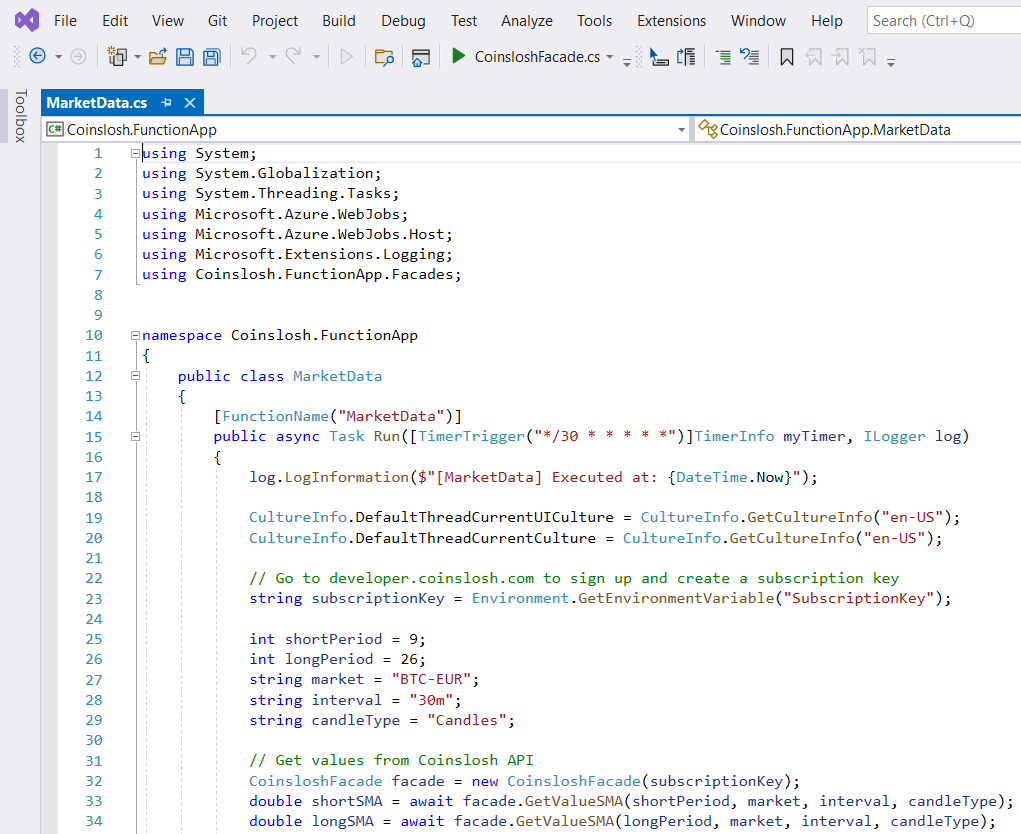This screenshot has height=834, width=1021.
Task: Open the New Project dropdown arrow
Action: 137,57
